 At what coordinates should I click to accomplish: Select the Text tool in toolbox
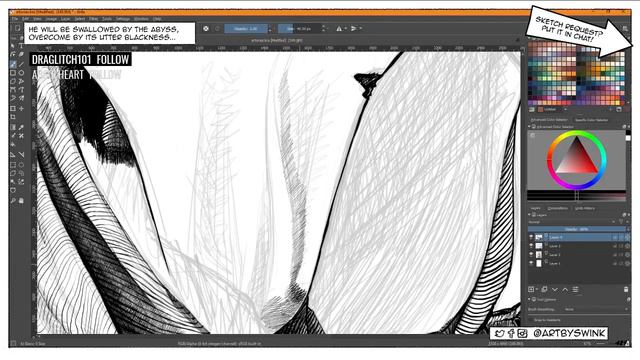[21, 46]
